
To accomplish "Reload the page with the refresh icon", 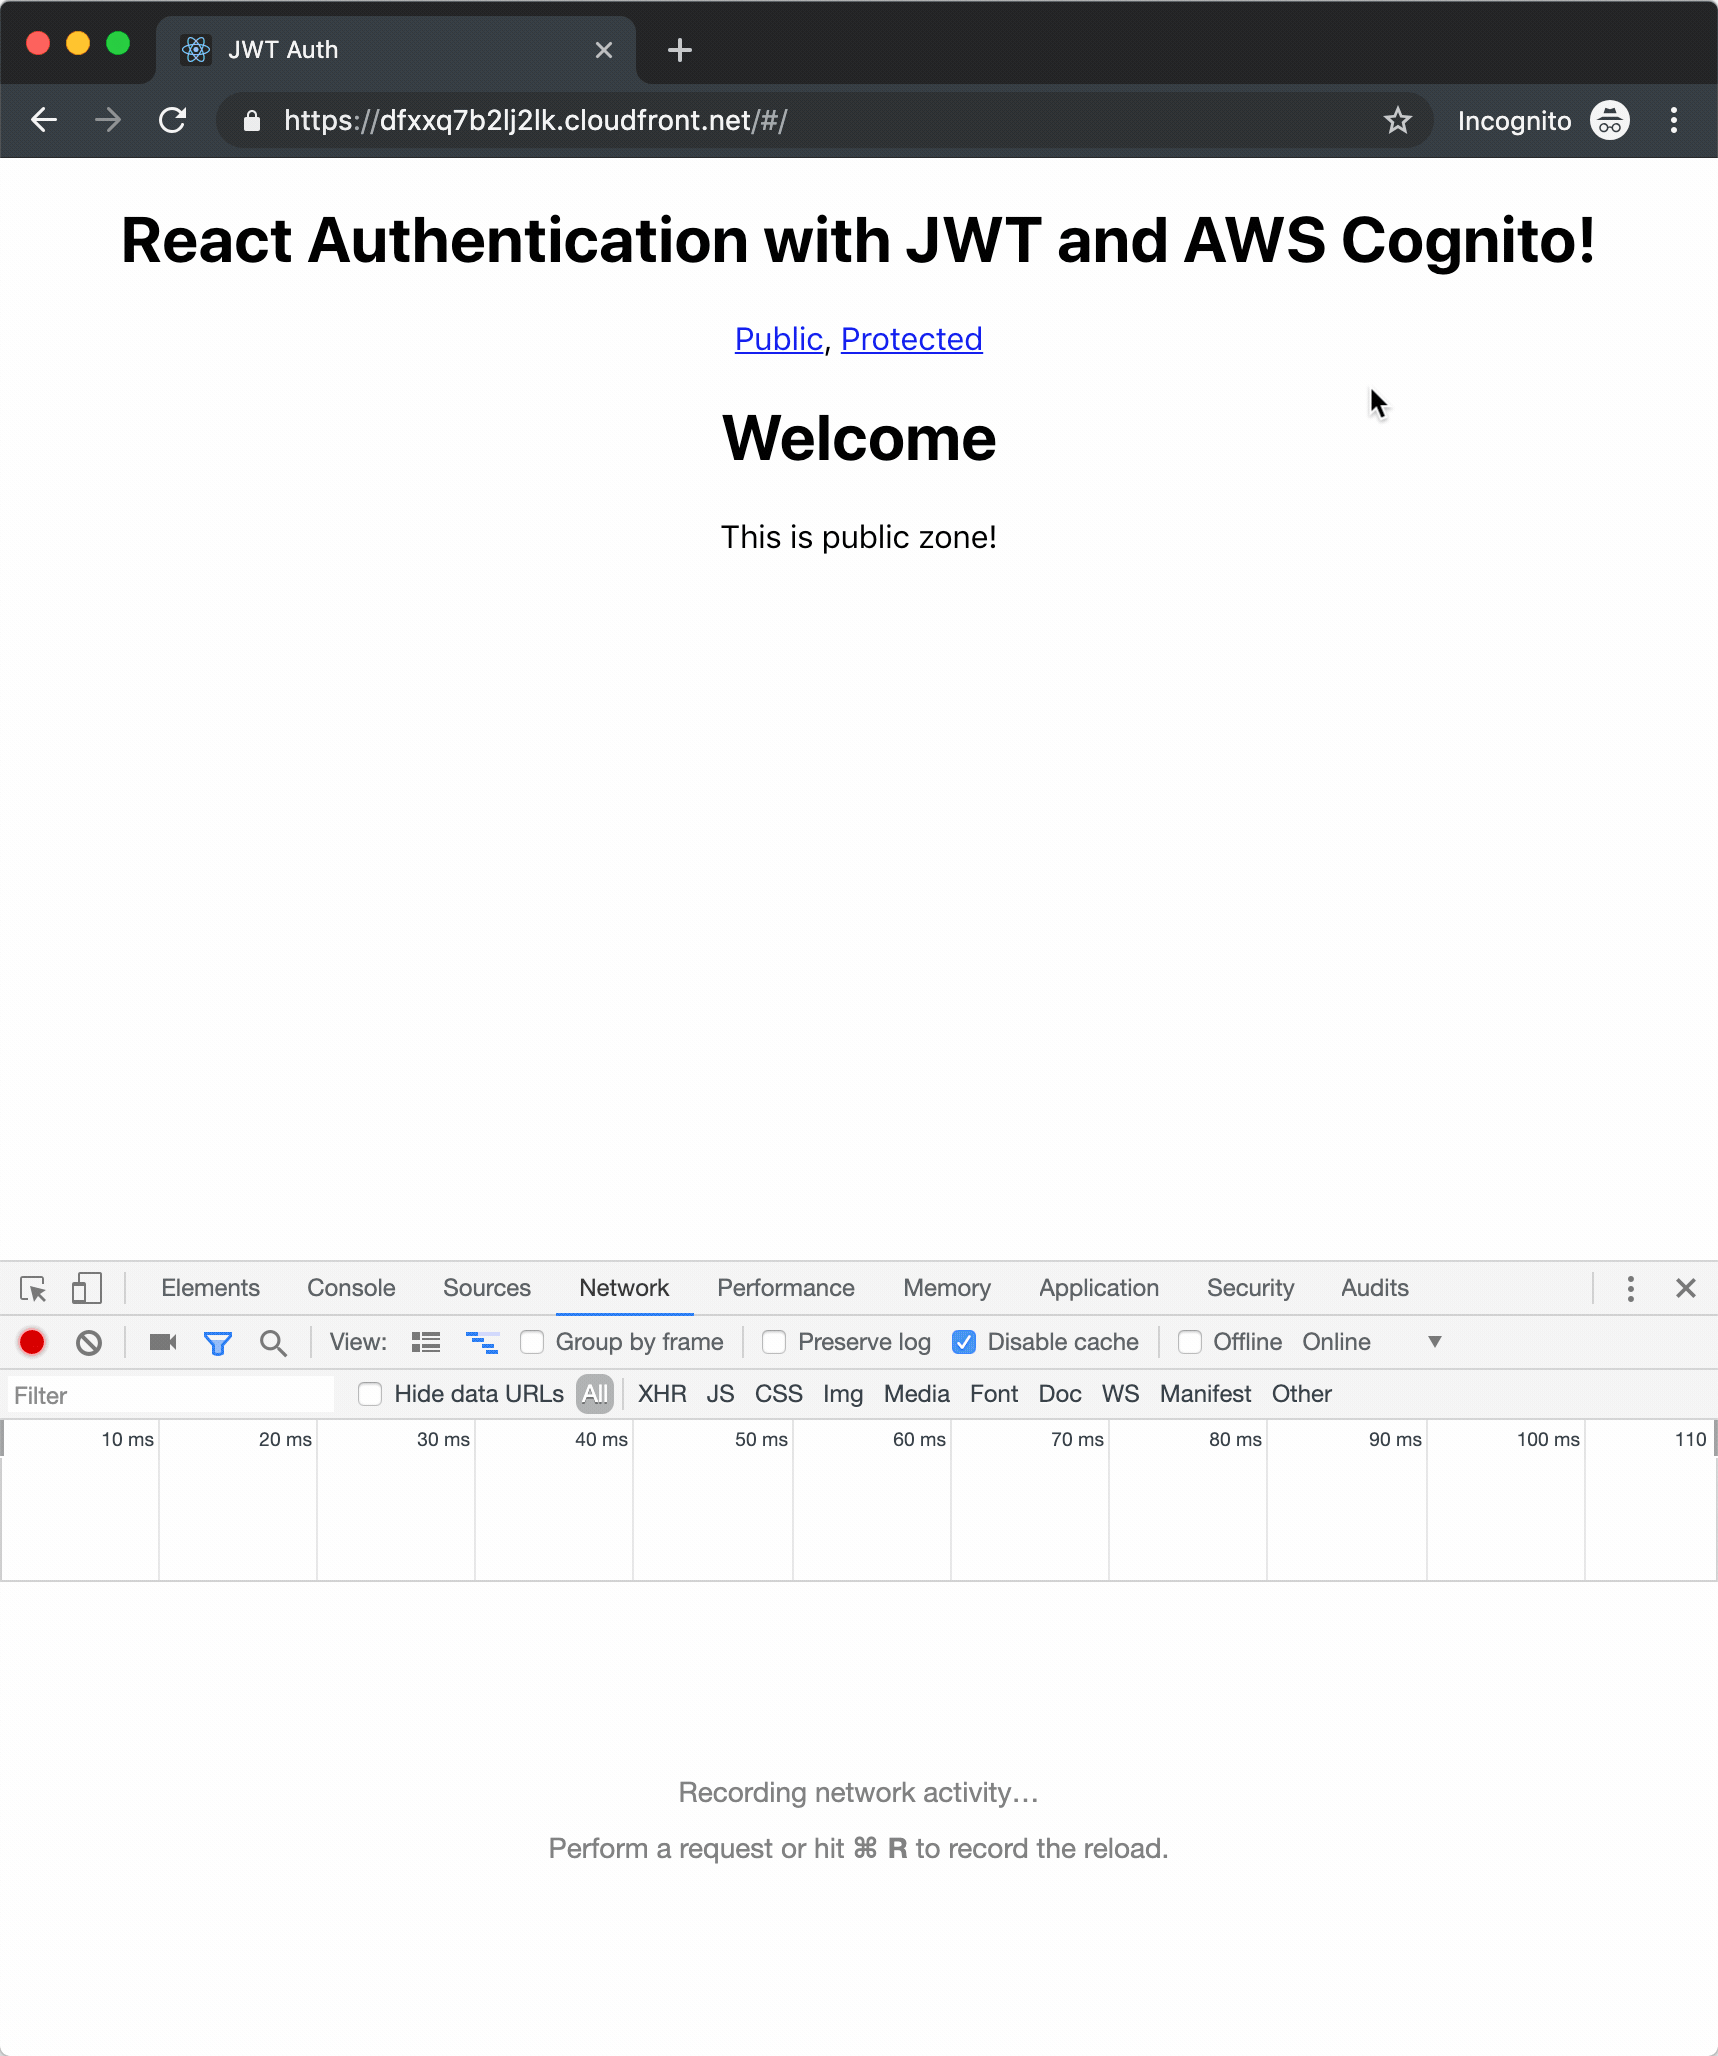I will coord(173,121).
